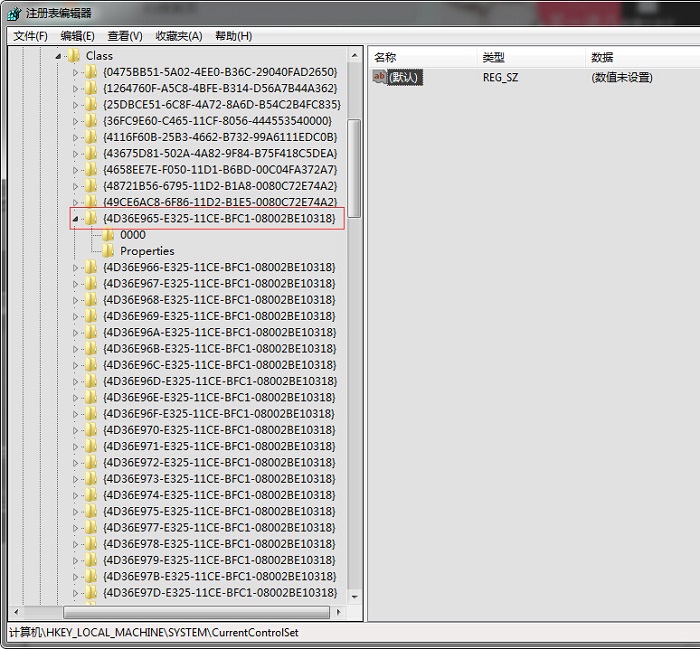Click the folder icon of {4D36E971-E325-11CE-BFC1-08002BE10318}
Viewport: 700px width, 649px height.
tap(91, 446)
